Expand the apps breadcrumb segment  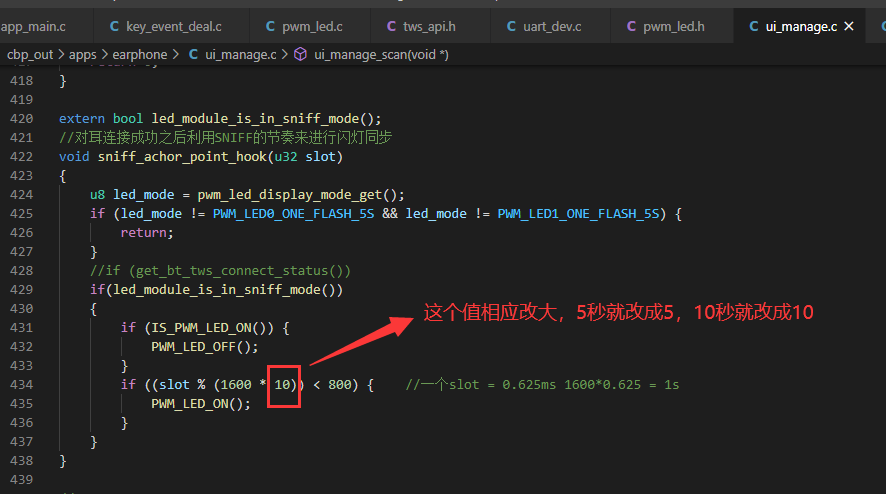pos(82,55)
